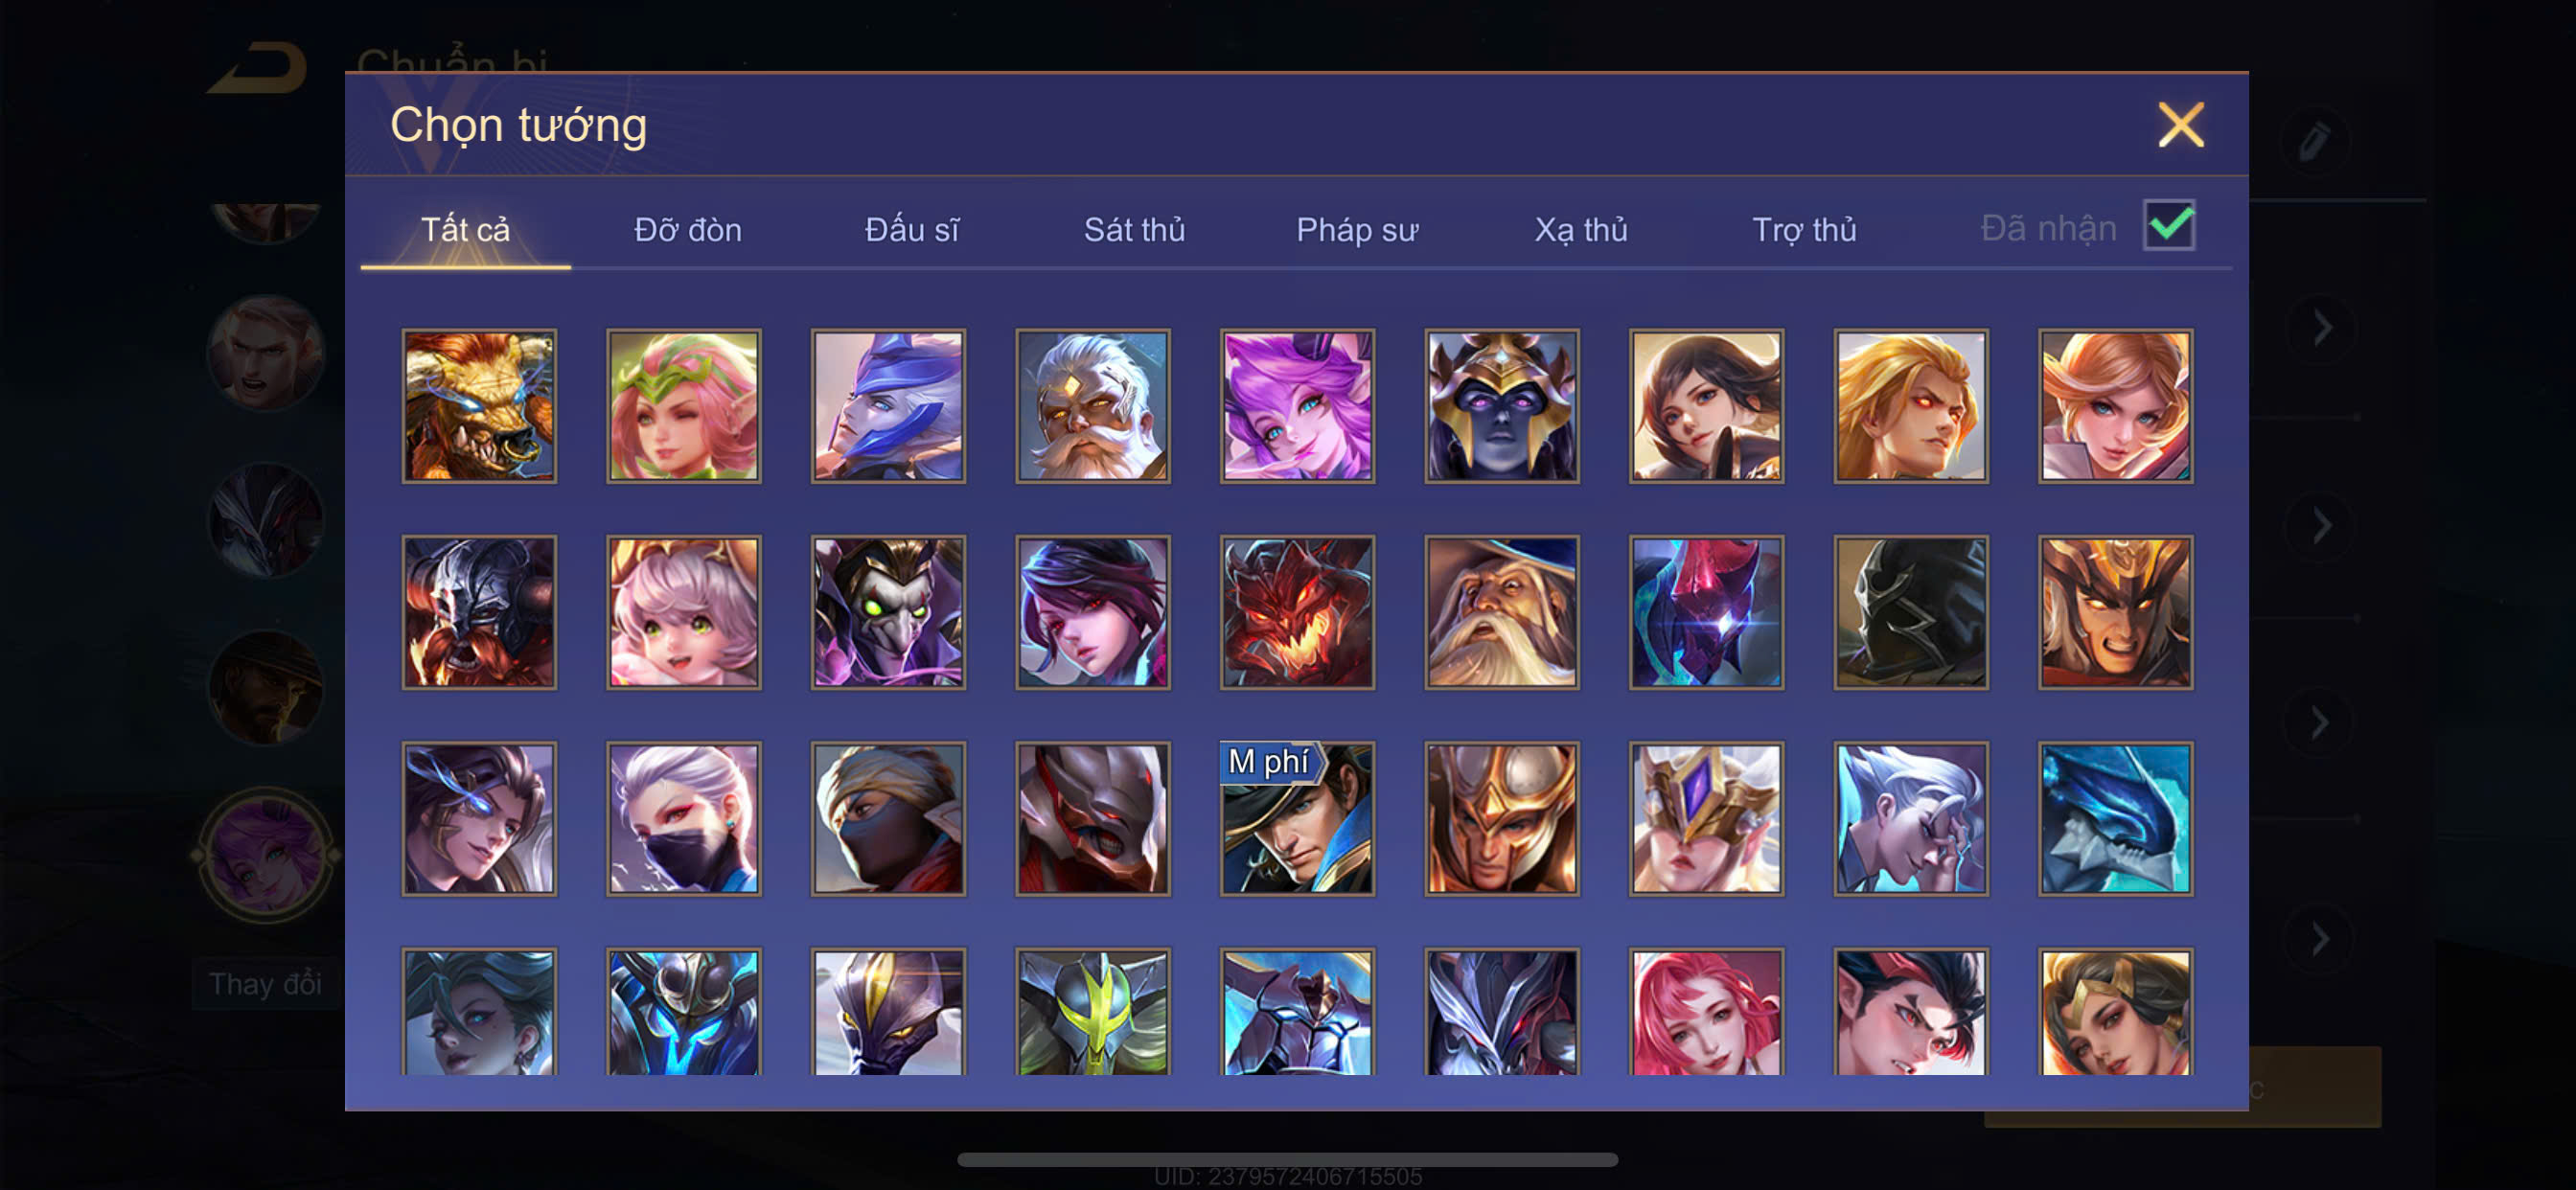Close the 'Chọn tướng' dialog
Screen dimensions: 2576x1190
[2180, 125]
